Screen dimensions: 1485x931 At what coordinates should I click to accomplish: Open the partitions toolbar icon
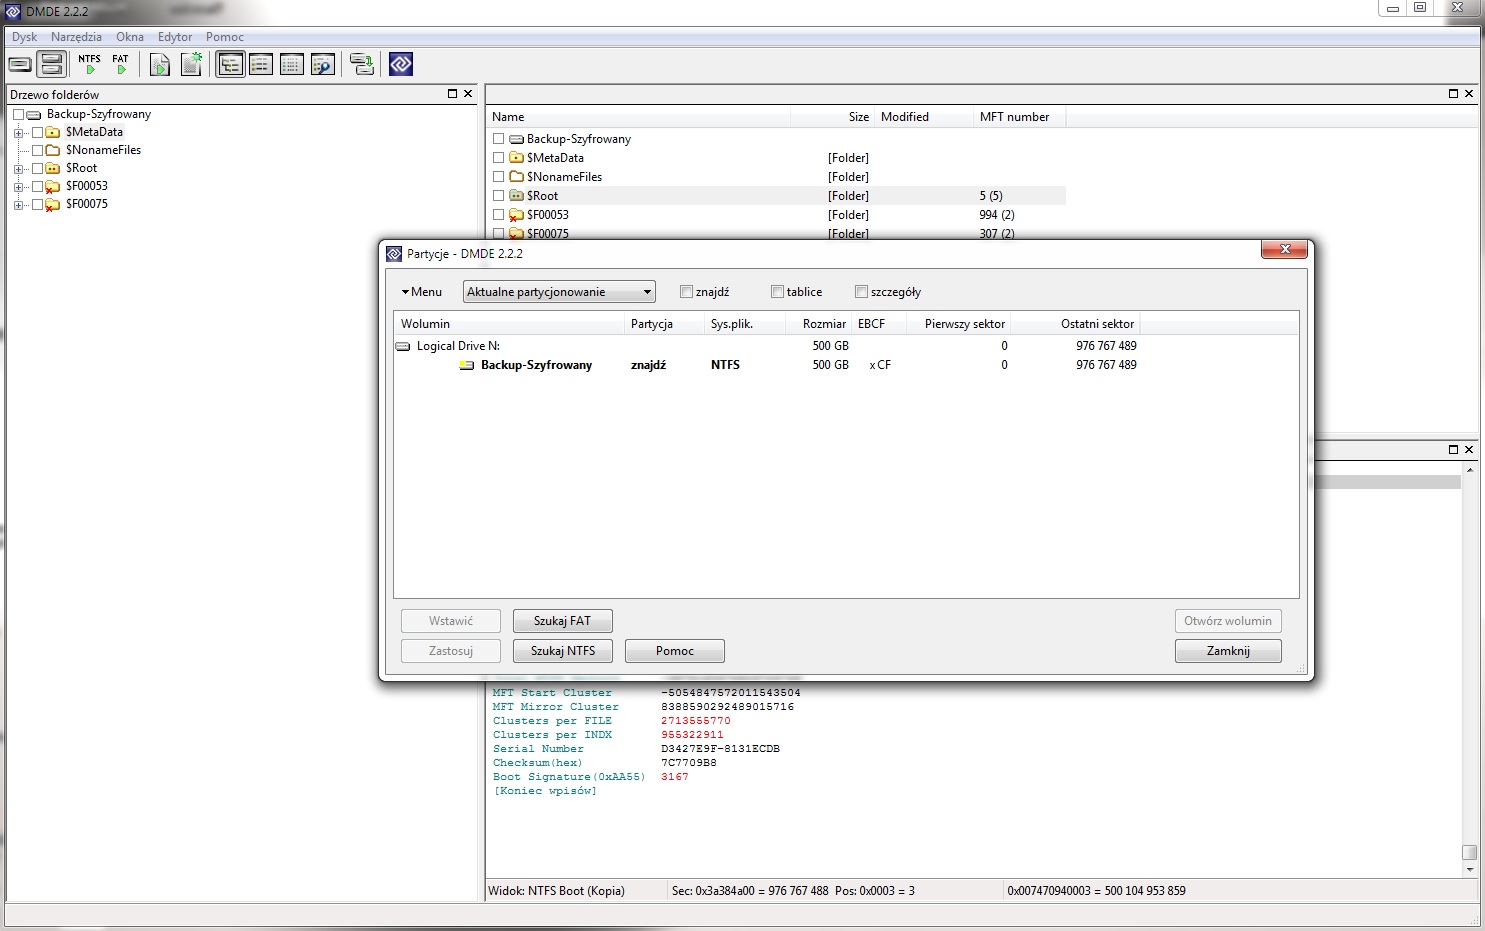pyautogui.click(x=52, y=65)
